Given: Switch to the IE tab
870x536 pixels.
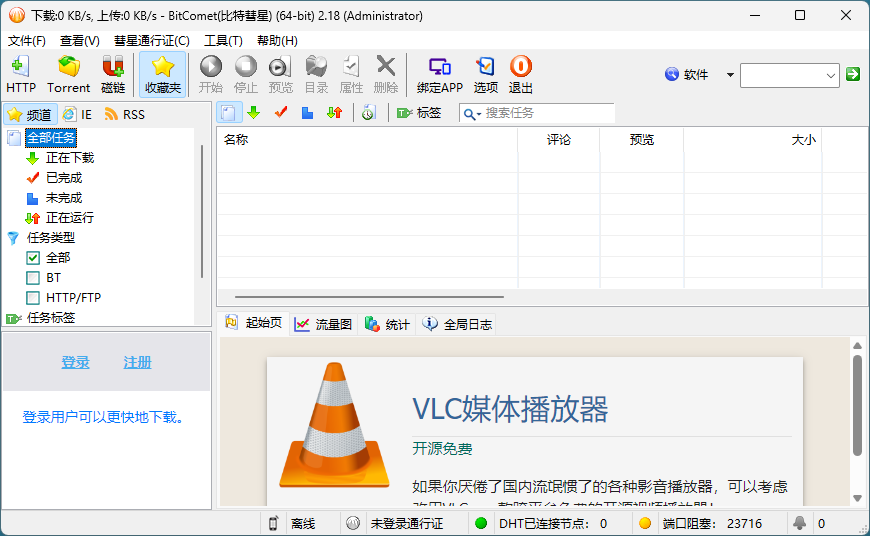Looking at the screenshot, I should (77, 115).
